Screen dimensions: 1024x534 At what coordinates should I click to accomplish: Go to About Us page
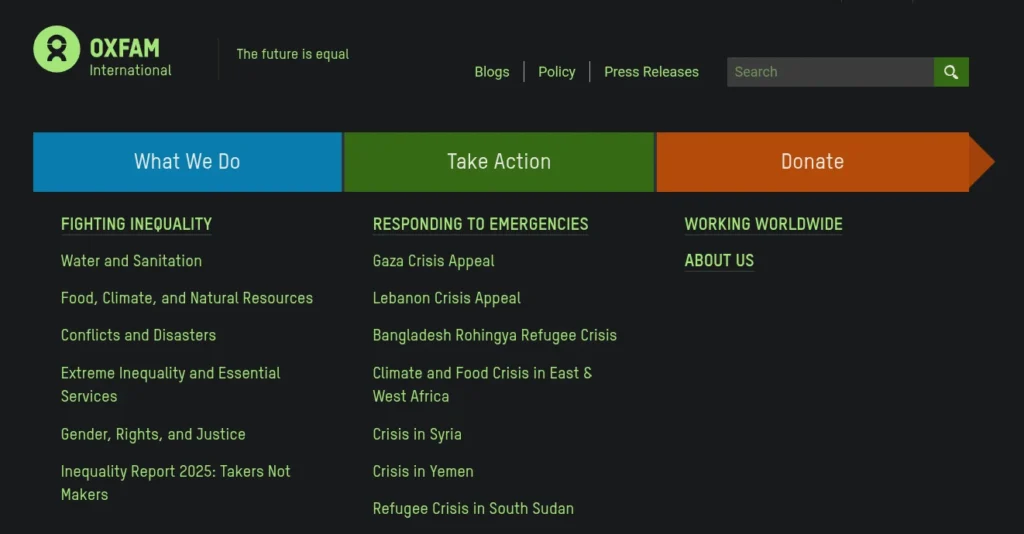[x=719, y=261]
